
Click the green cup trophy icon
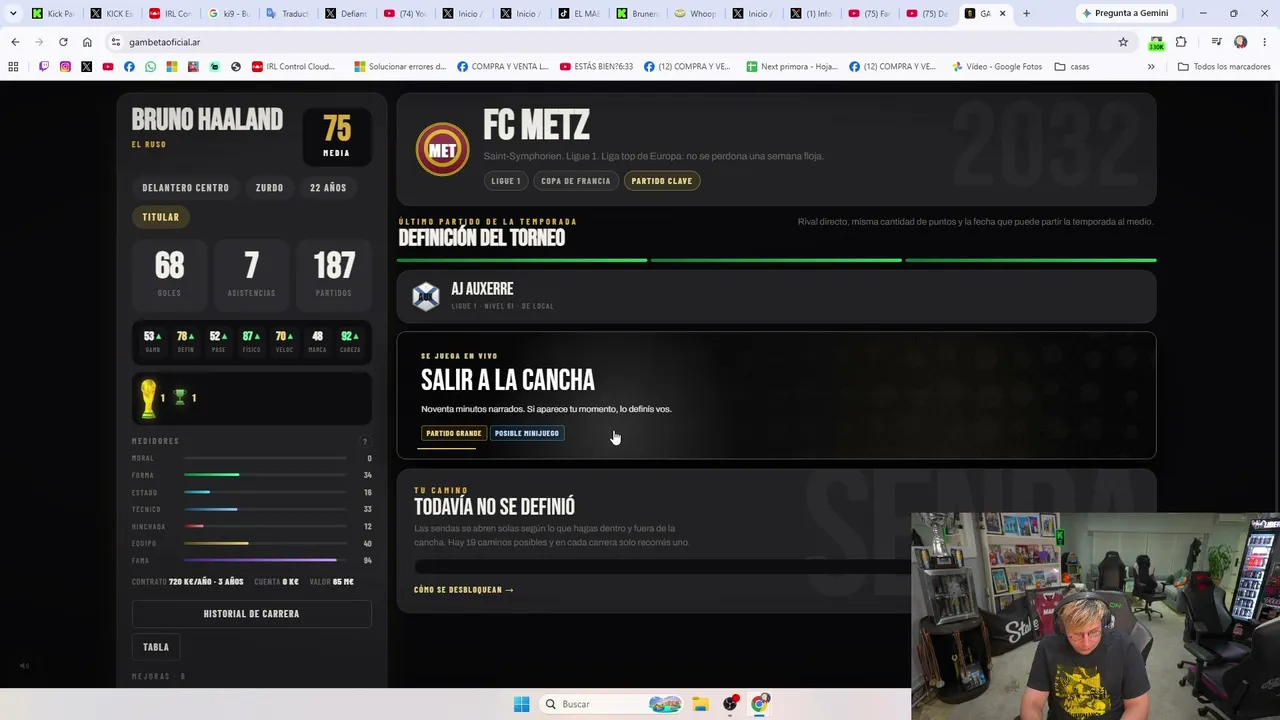(x=180, y=398)
